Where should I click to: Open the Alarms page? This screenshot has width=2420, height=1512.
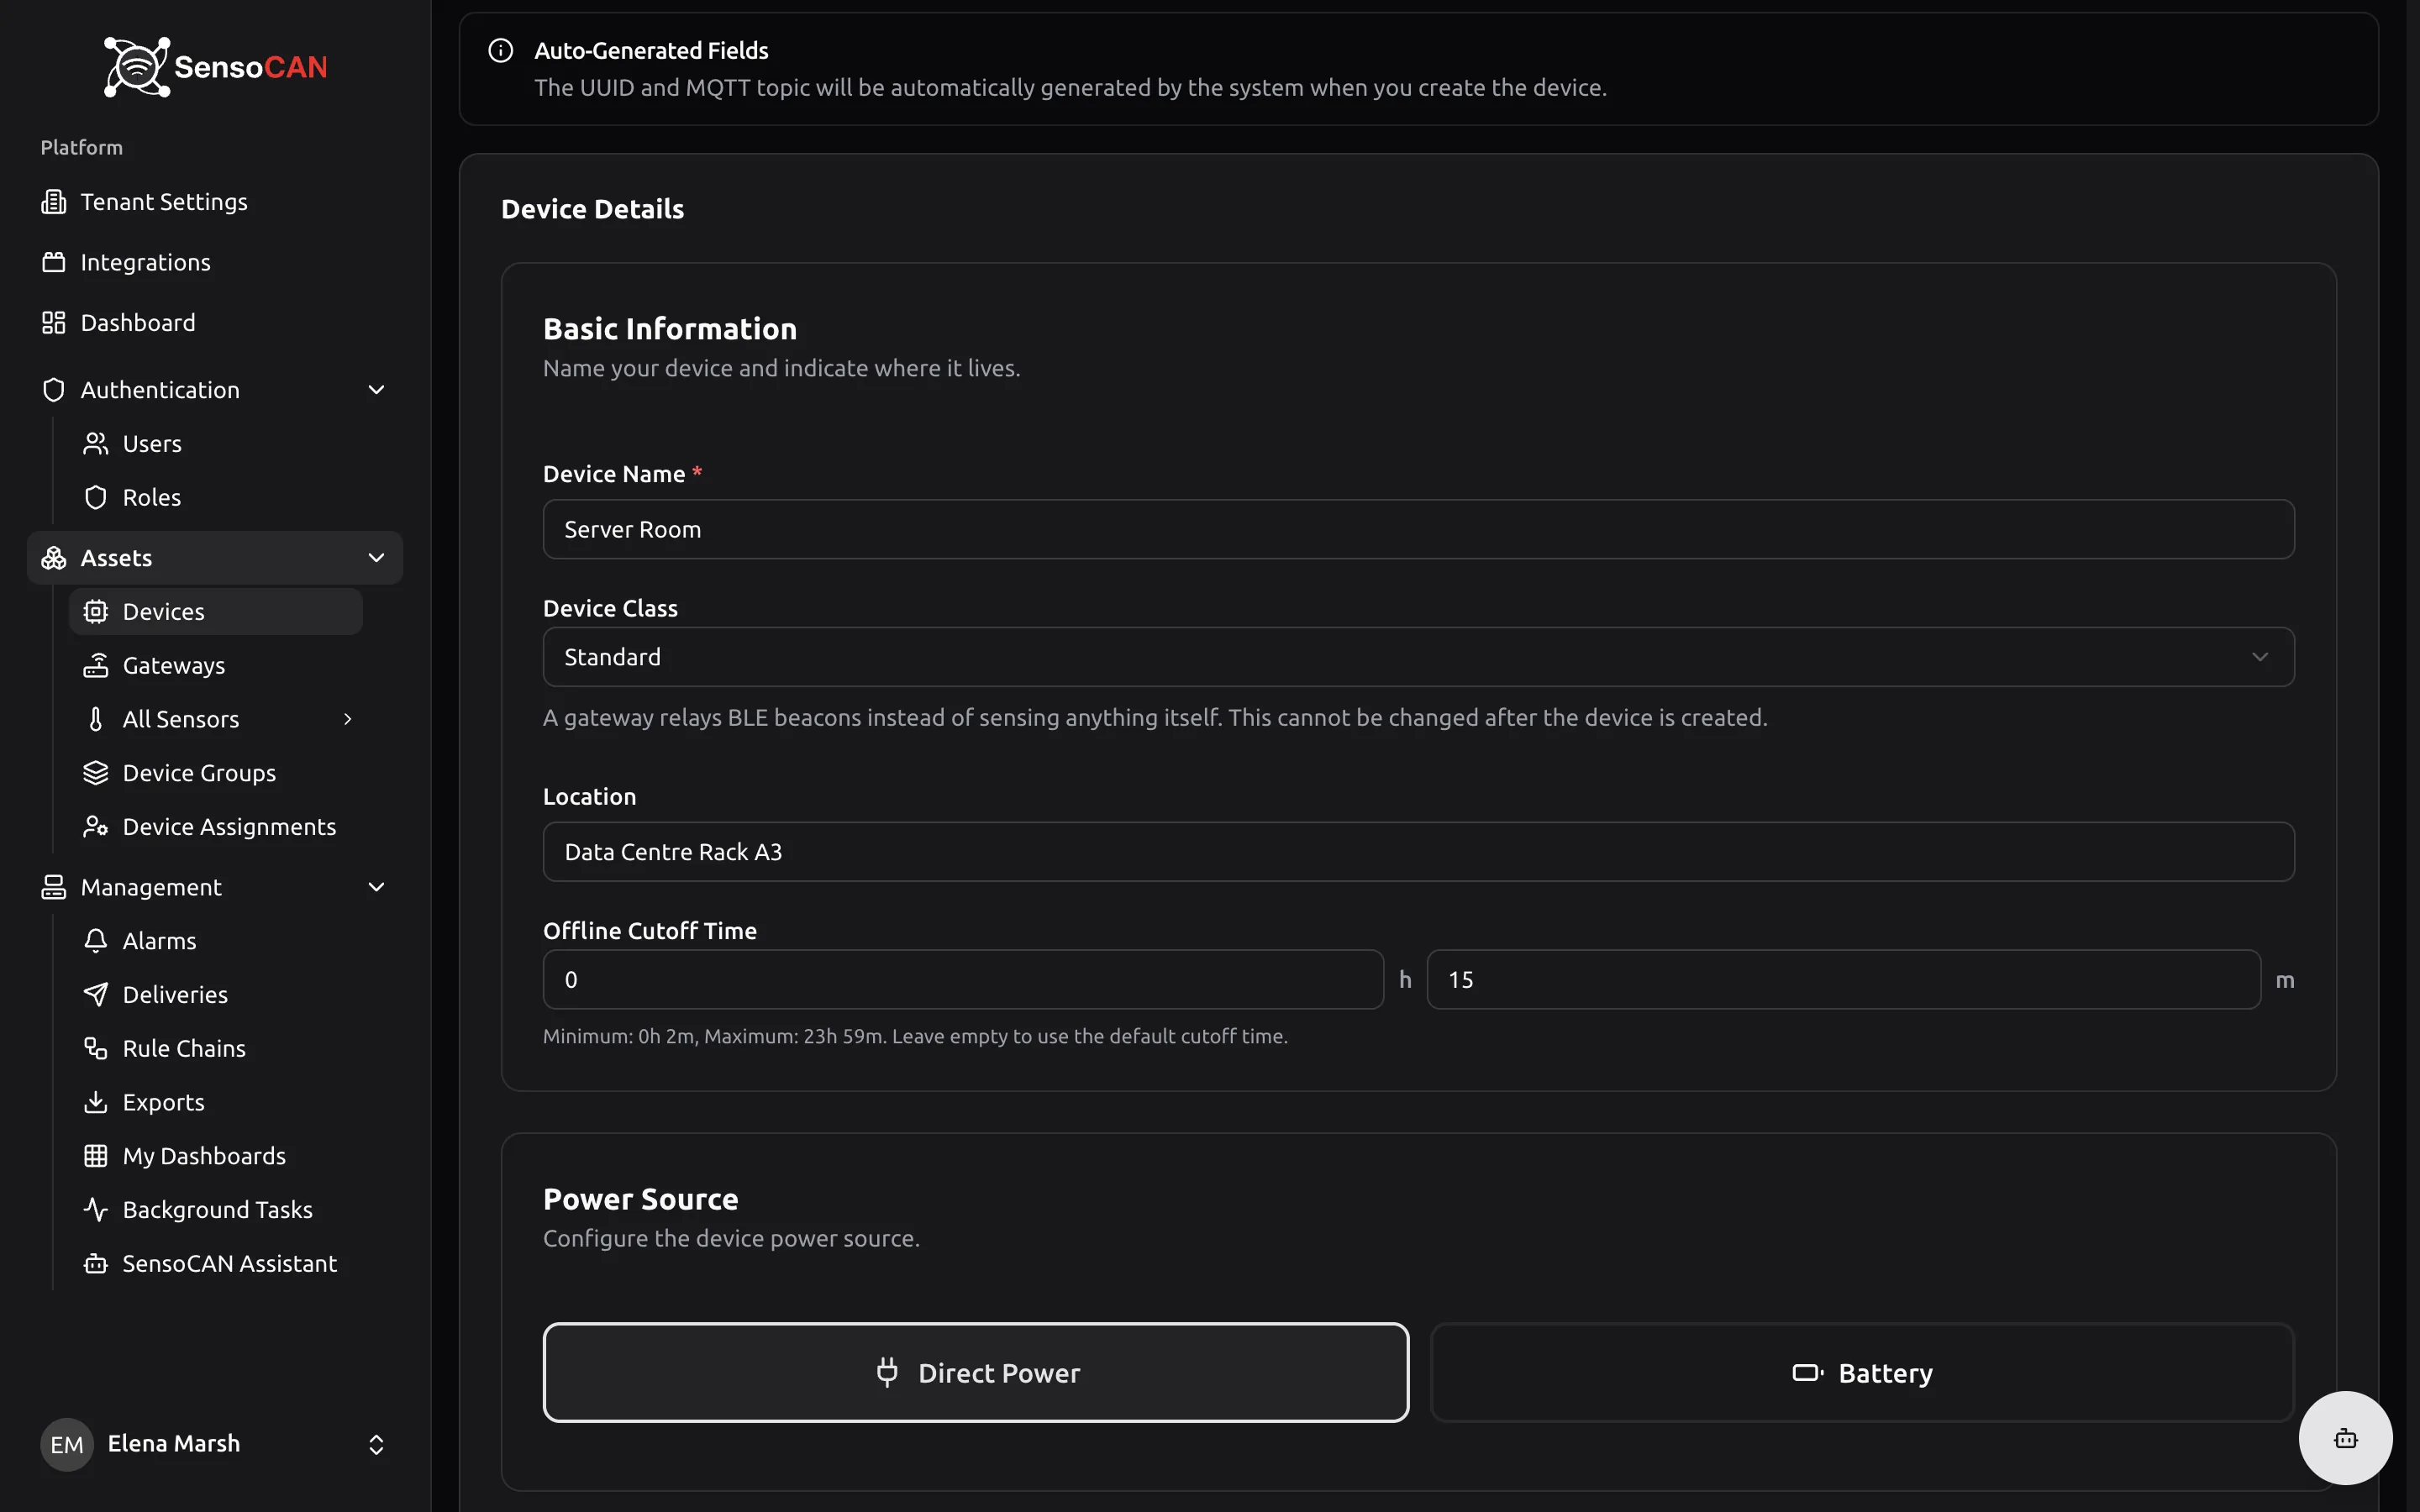click(215, 941)
